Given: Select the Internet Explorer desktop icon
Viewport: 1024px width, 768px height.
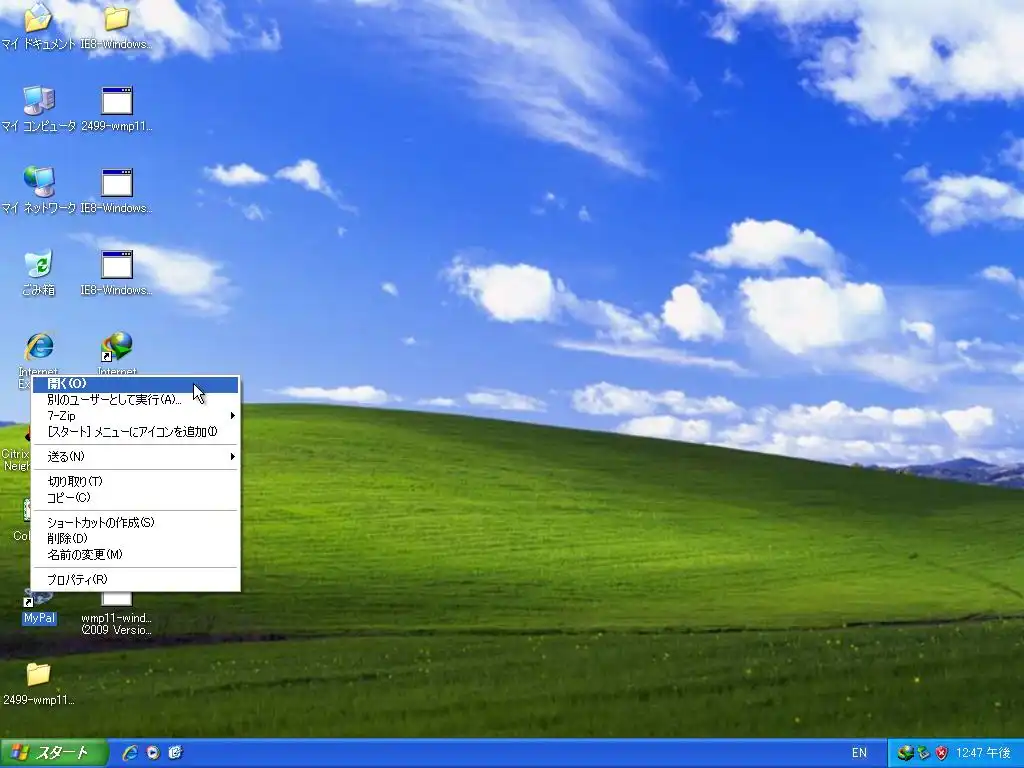Looking at the screenshot, I should 39,346.
